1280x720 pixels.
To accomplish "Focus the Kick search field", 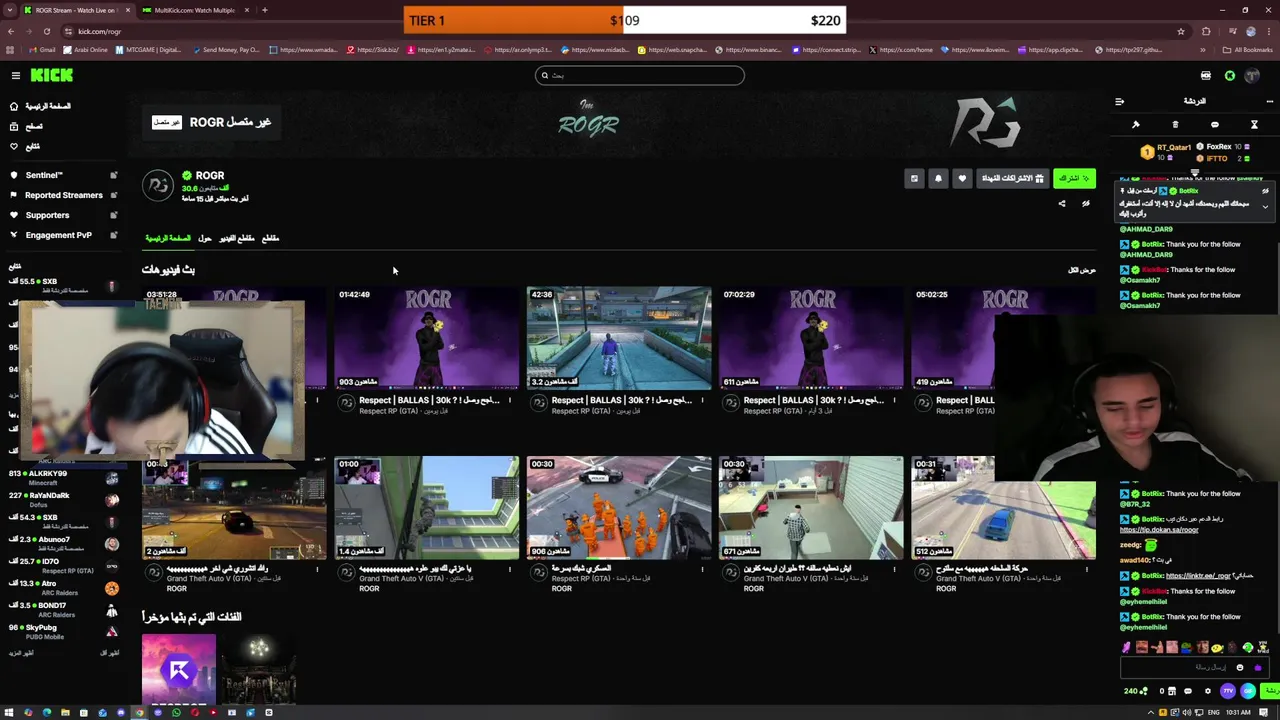I will point(640,75).
